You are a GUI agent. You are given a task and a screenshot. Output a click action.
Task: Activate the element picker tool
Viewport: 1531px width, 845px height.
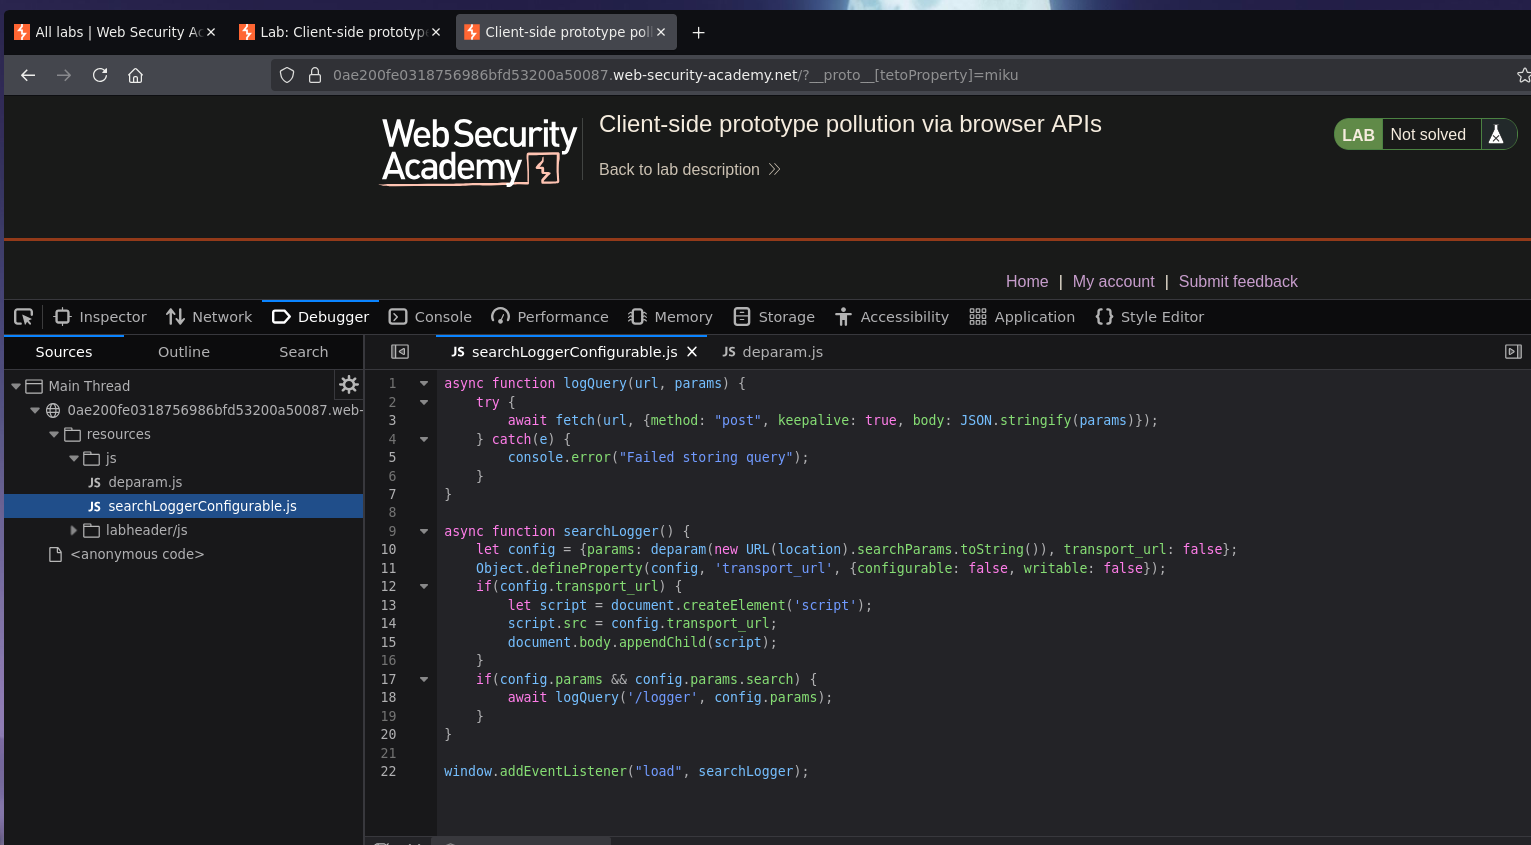point(24,317)
